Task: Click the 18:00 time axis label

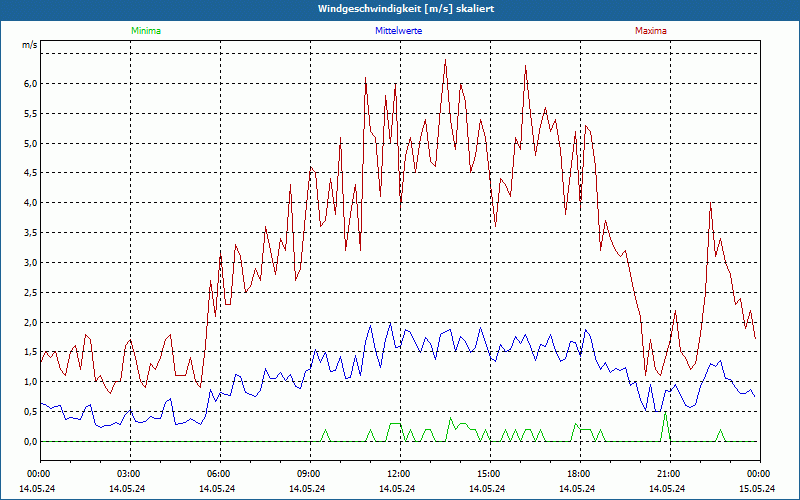Action: 580,474
